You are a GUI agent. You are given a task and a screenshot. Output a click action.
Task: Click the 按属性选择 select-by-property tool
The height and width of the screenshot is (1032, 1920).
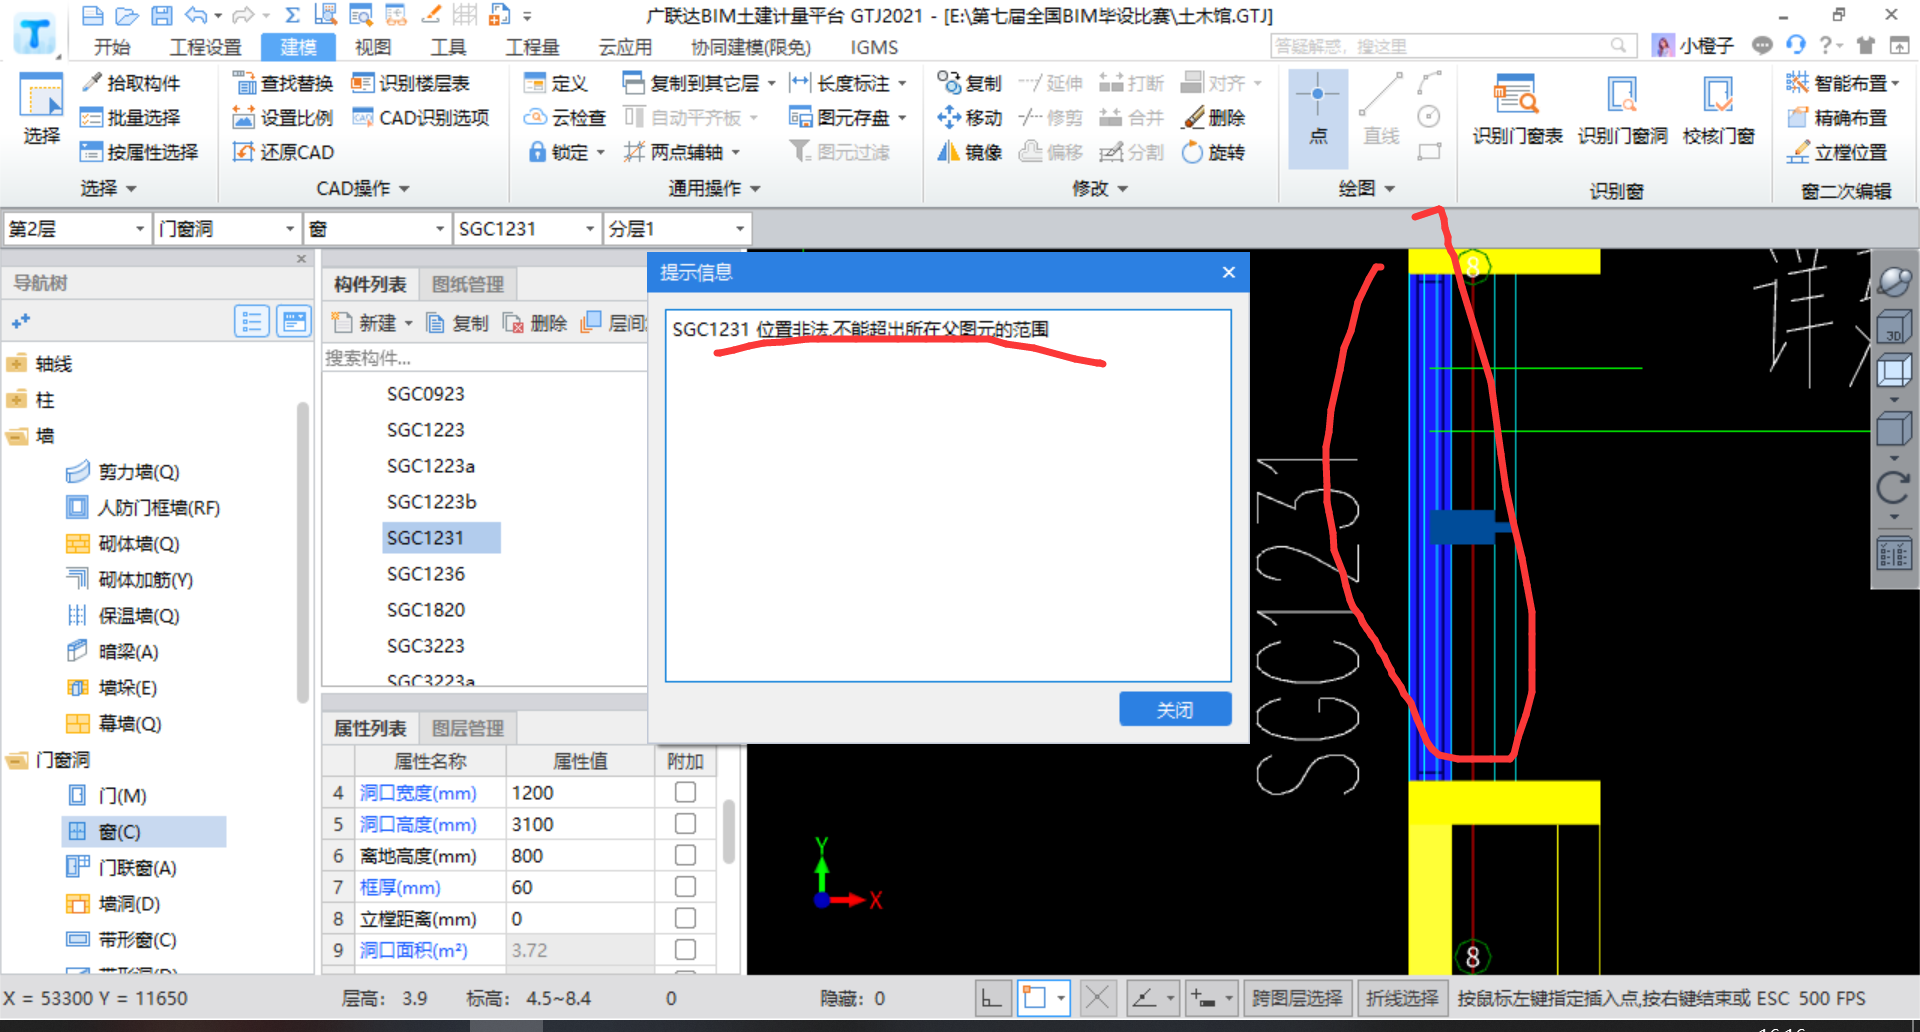139,152
